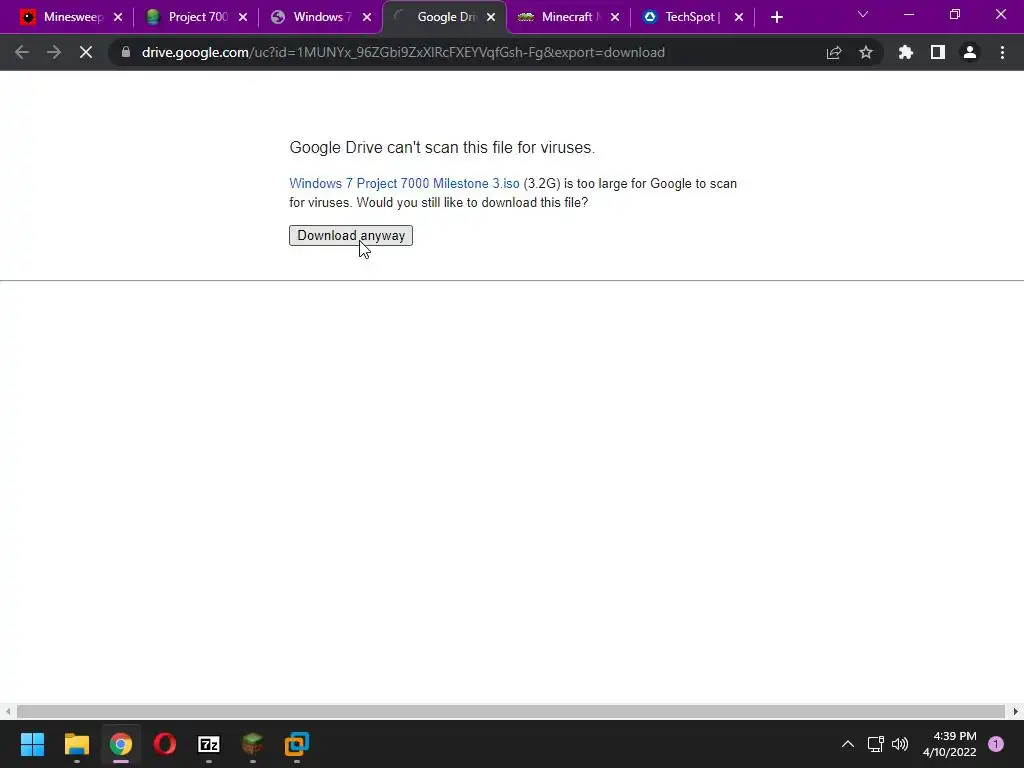1024x768 pixels.
Task: Toggle the browser side panel
Action: [938, 52]
